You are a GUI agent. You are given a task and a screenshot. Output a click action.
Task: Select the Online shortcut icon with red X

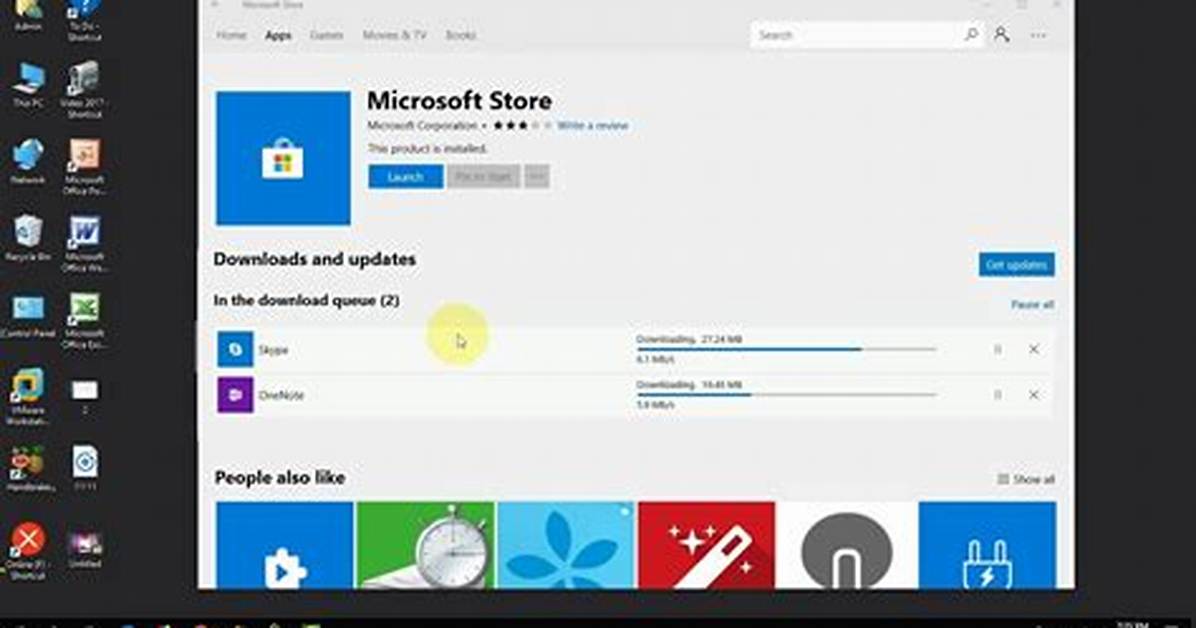(28, 549)
